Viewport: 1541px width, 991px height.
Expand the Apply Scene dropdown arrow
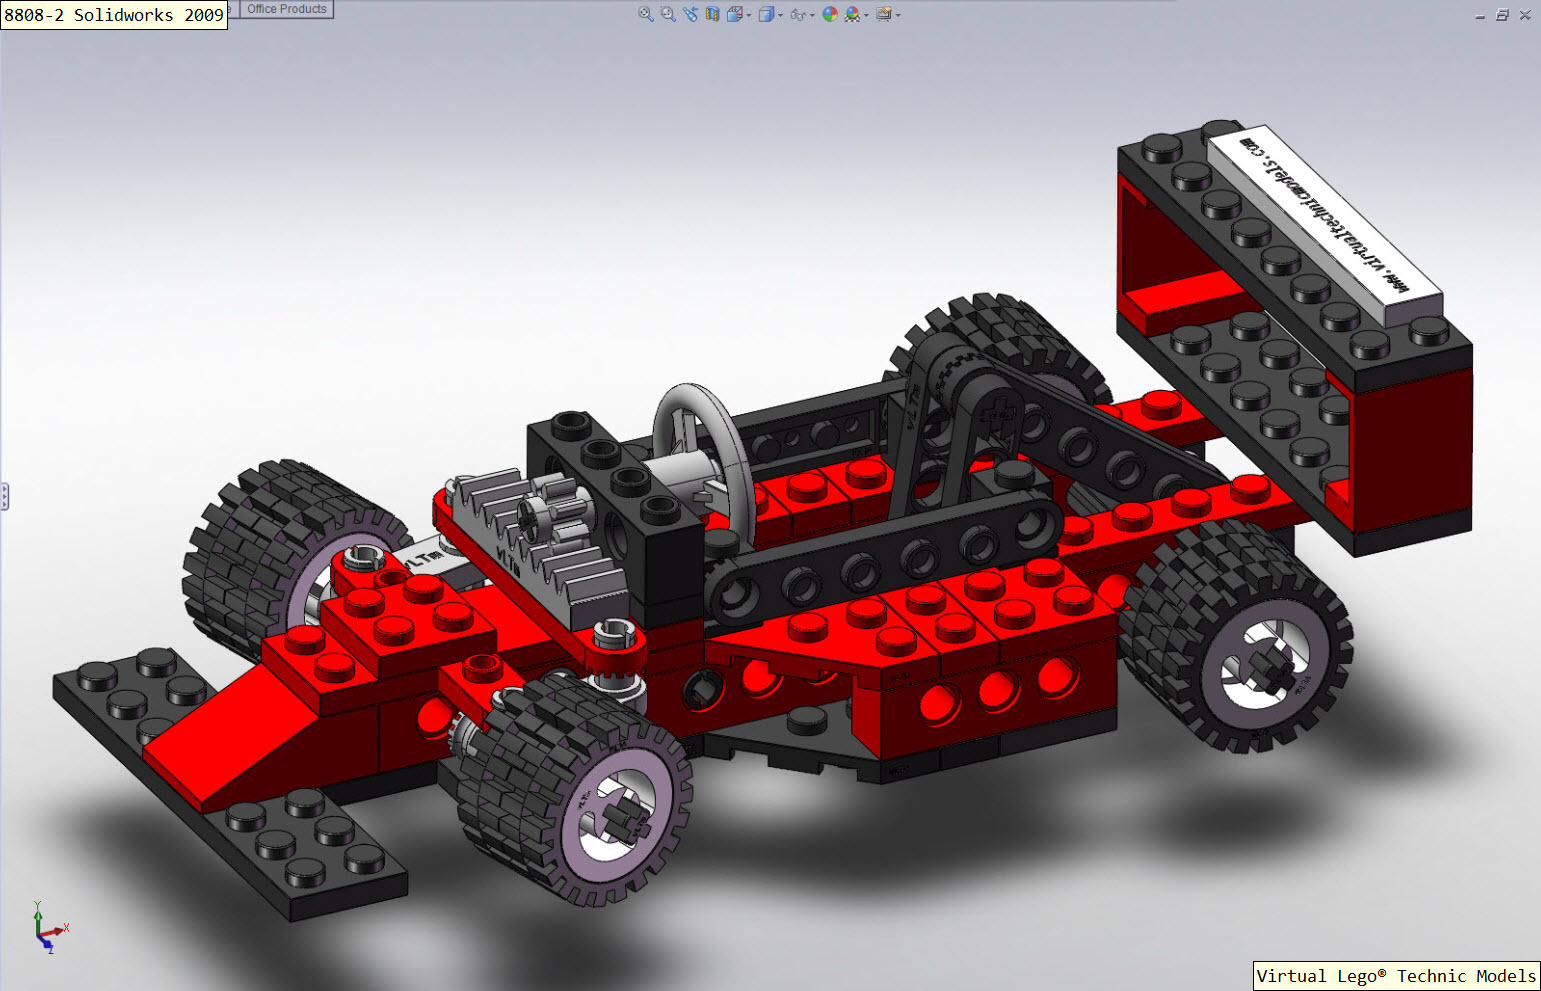(866, 15)
